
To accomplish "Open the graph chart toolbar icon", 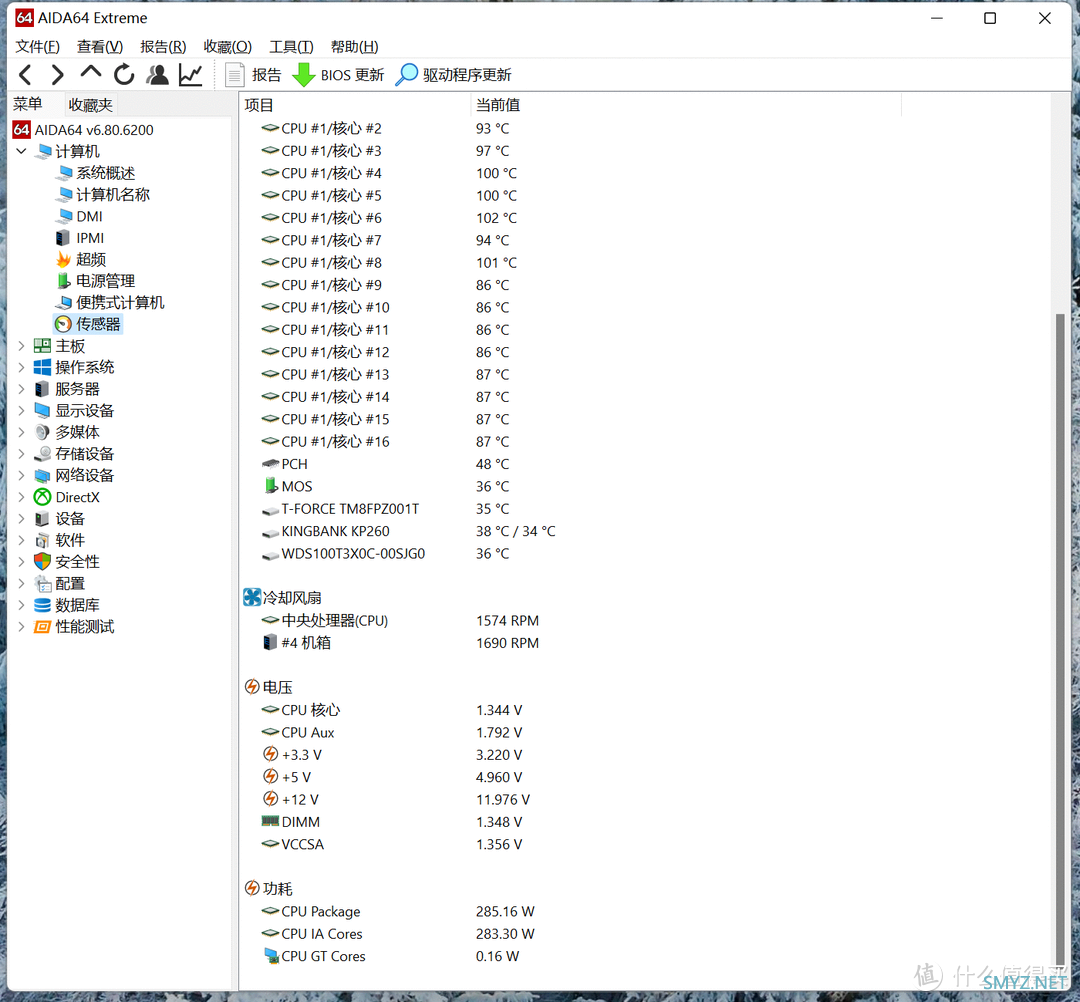I will (190, 74).
